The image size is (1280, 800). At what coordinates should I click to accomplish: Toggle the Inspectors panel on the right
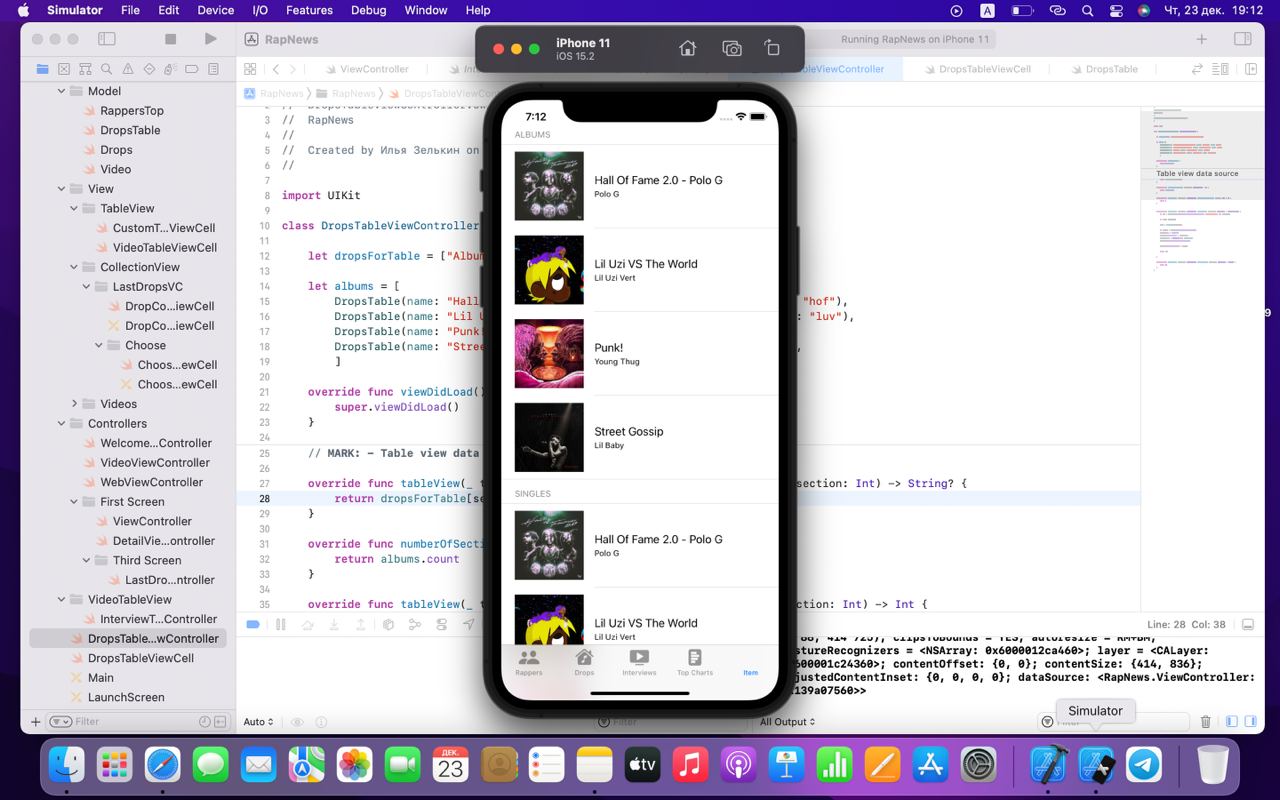point(1243,39)
